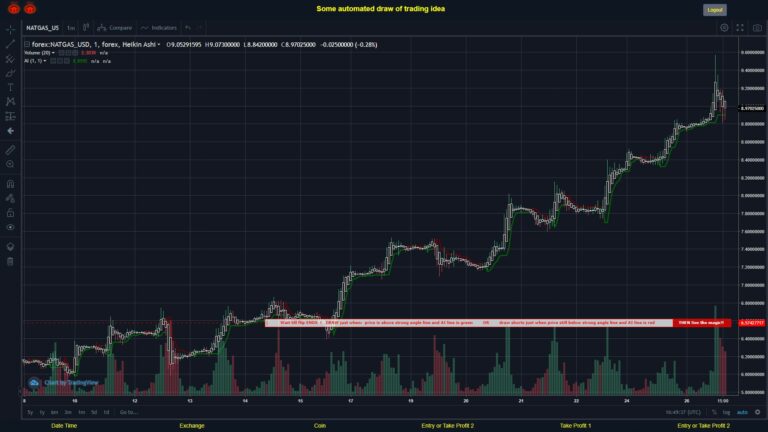Viewport: 768px width, 432px height.
Task: Click the undo arrow in toolbar
Action: 188,28
